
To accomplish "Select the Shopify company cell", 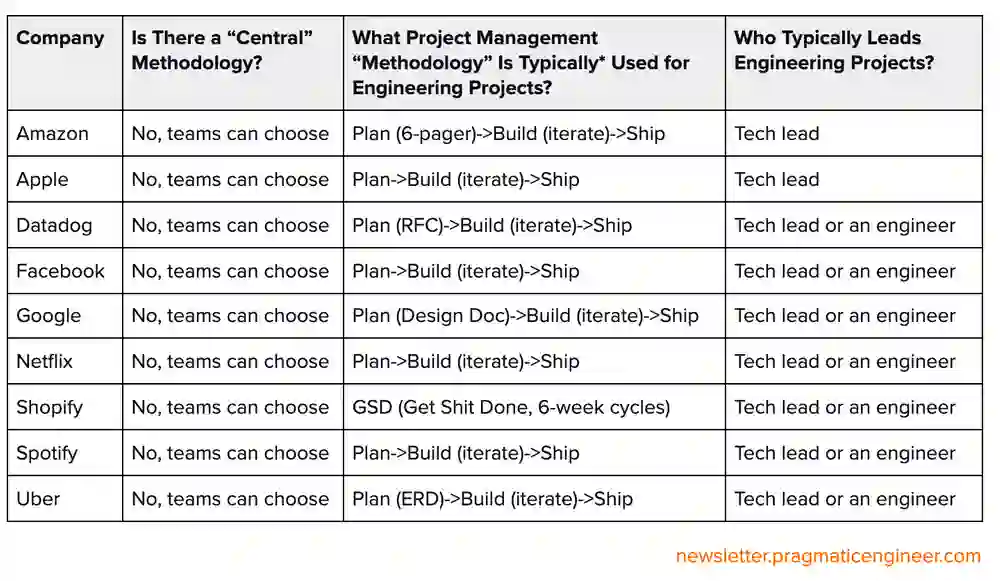I will (50, 408).
